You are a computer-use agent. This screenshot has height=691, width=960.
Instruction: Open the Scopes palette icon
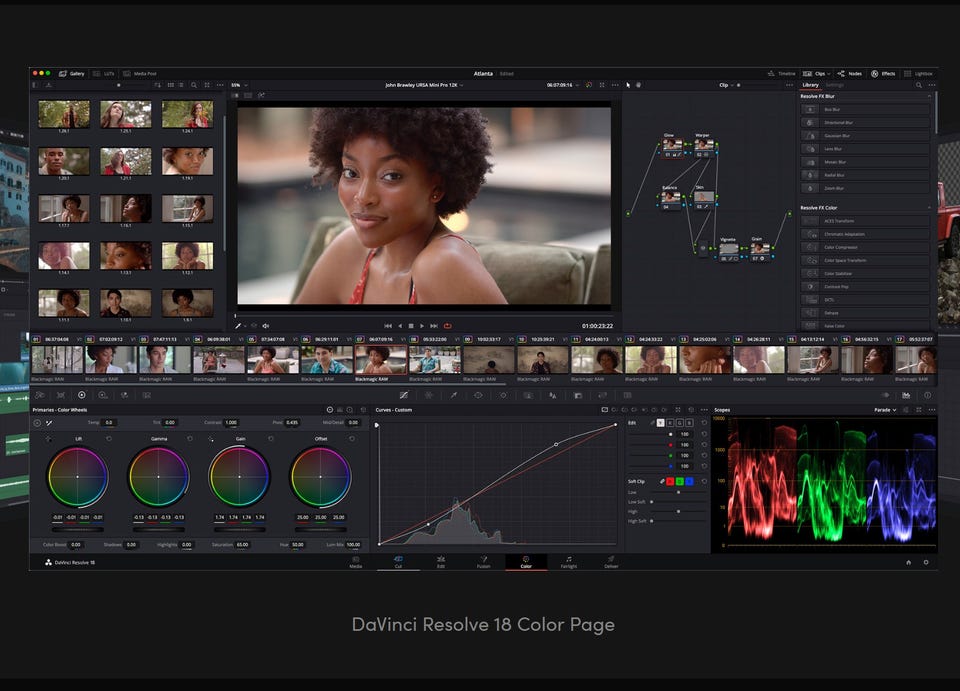click(906, 395)
